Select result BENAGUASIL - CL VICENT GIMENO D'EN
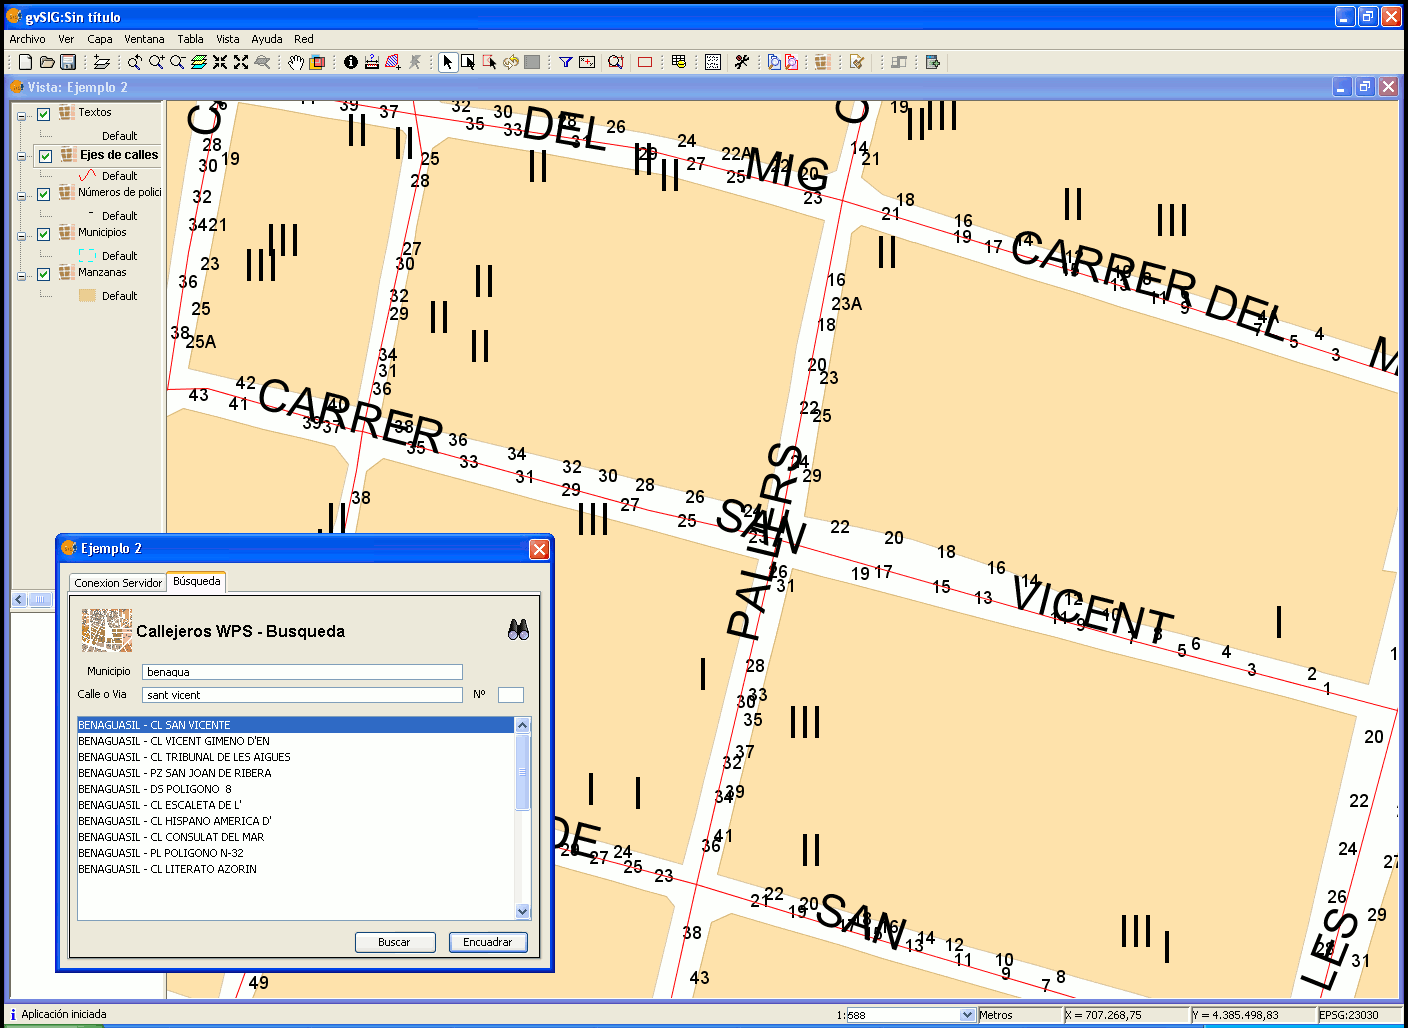Screen dimensions: 1408x1028 click(296, 741)
